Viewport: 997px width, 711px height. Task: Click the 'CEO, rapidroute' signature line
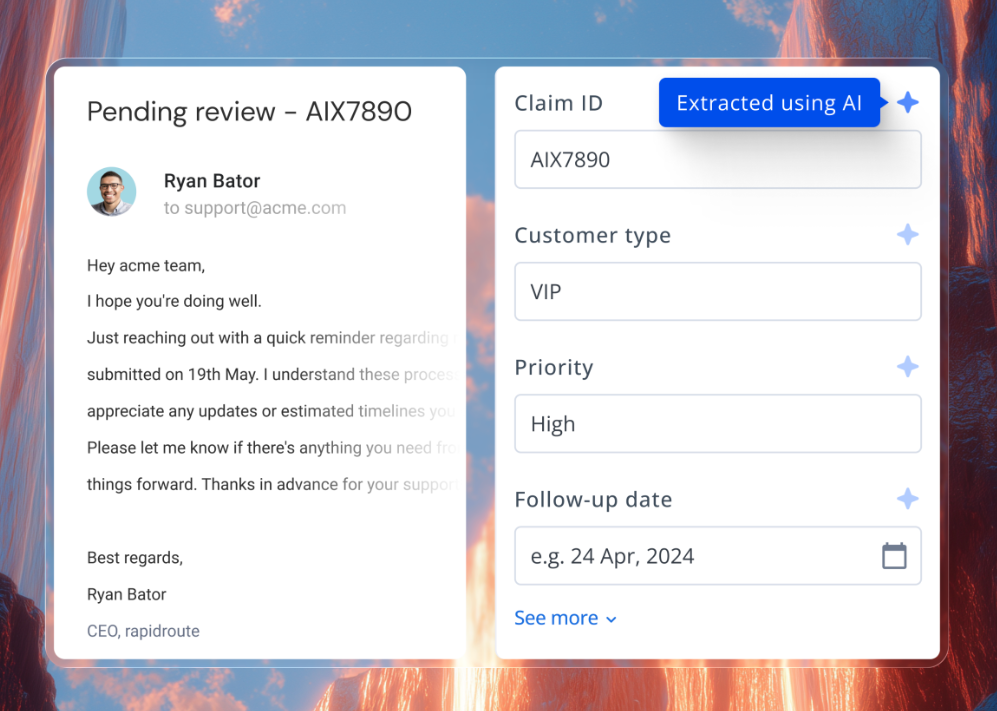coord(144,631)
